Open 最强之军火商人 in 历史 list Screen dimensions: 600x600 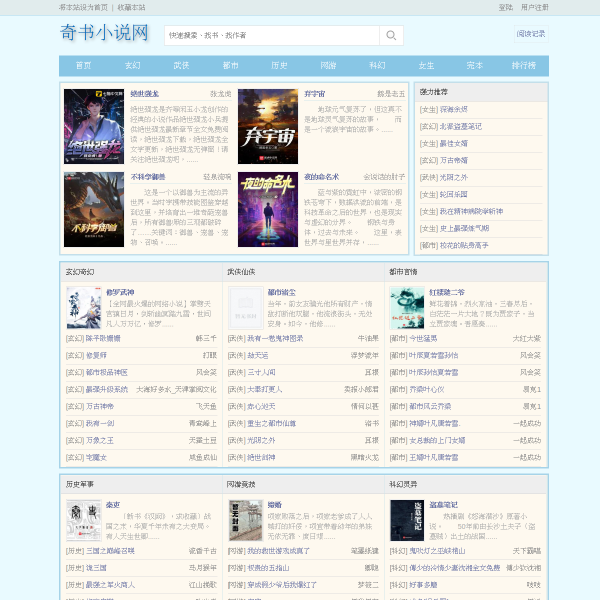(110, 585)
